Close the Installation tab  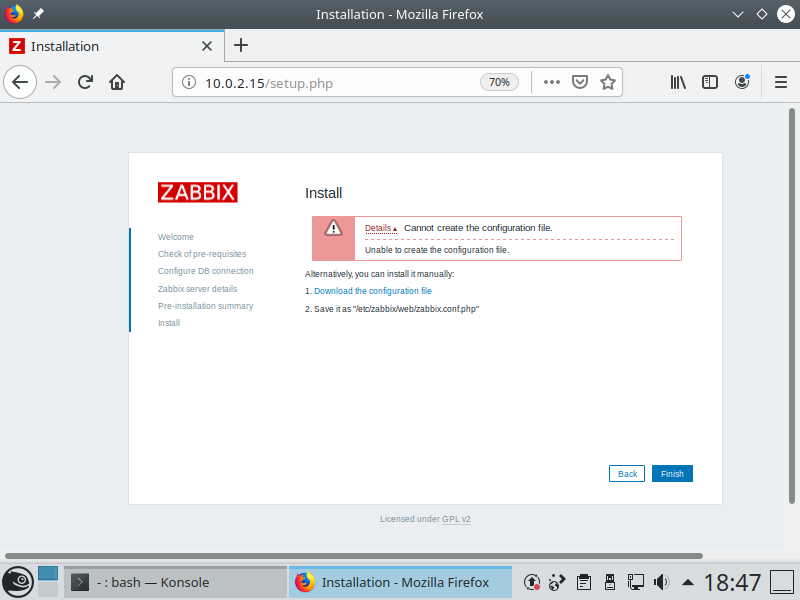click(207, 46)
